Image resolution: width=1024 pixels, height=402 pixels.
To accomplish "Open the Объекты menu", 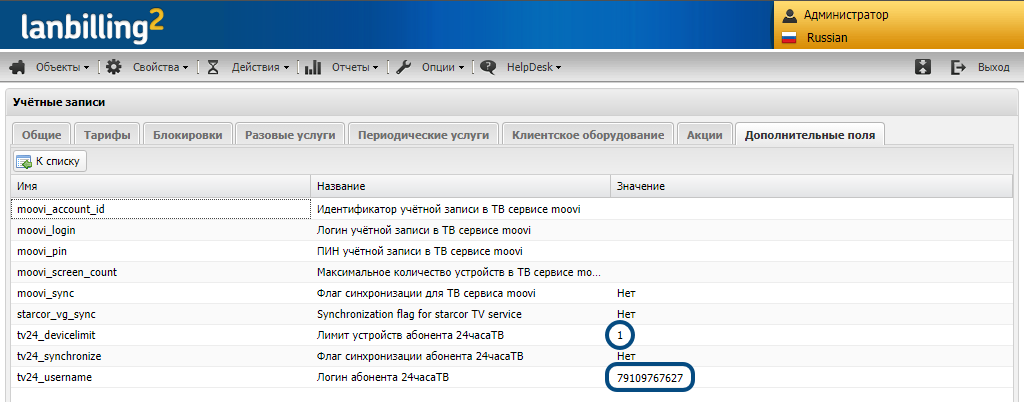I will pyautogui.click(x=58, y=67).
